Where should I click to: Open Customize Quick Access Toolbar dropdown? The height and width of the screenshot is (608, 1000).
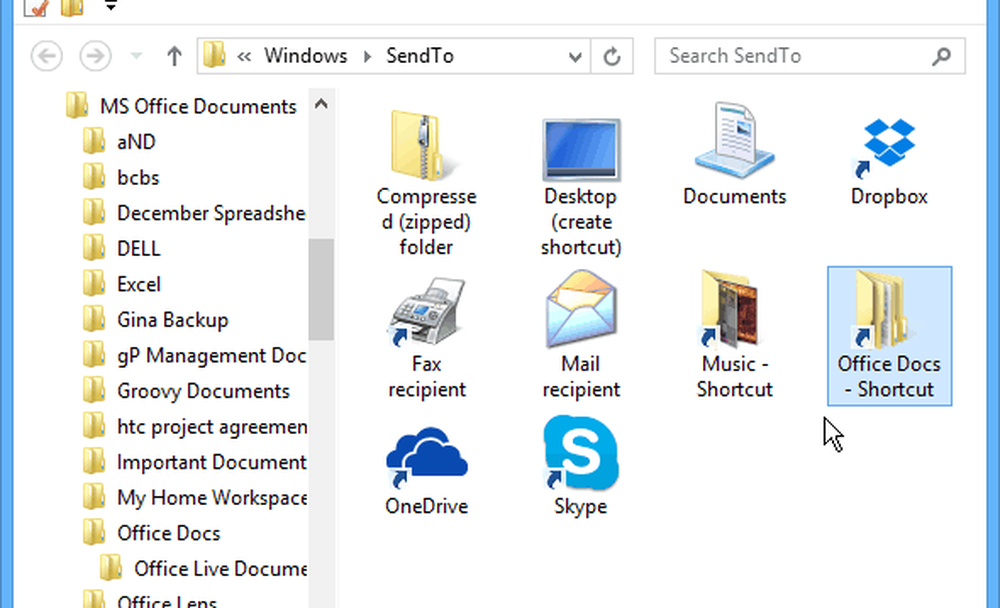tap(111, 6)
